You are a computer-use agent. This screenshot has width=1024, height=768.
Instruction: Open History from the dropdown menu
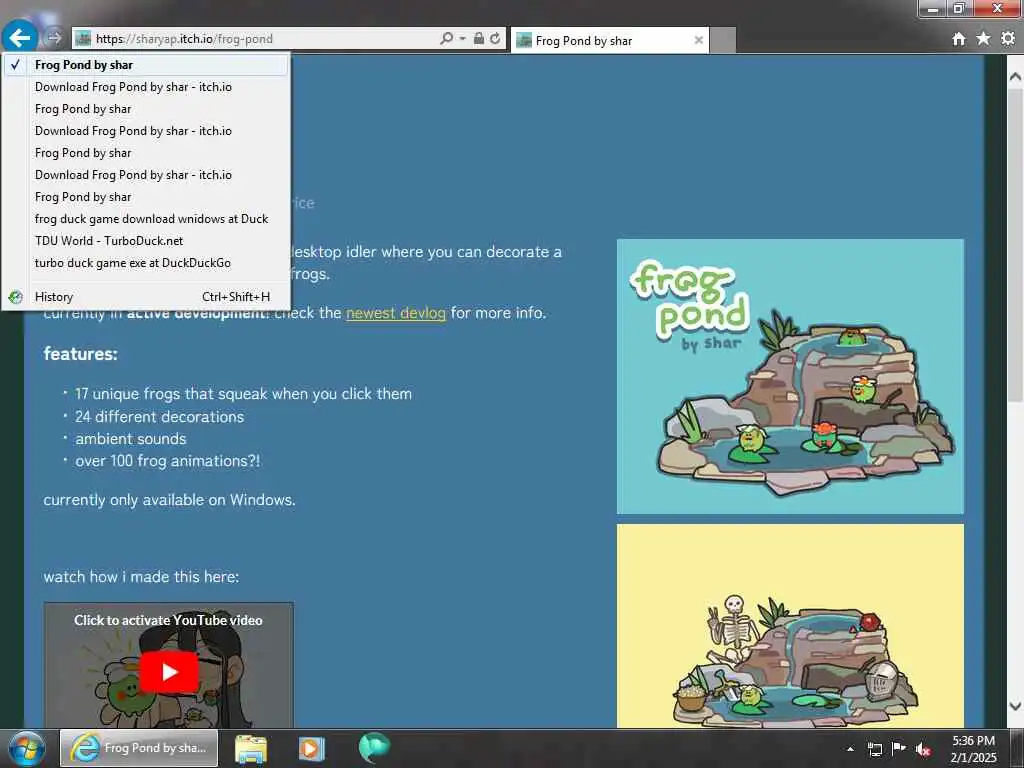(146, 297)
